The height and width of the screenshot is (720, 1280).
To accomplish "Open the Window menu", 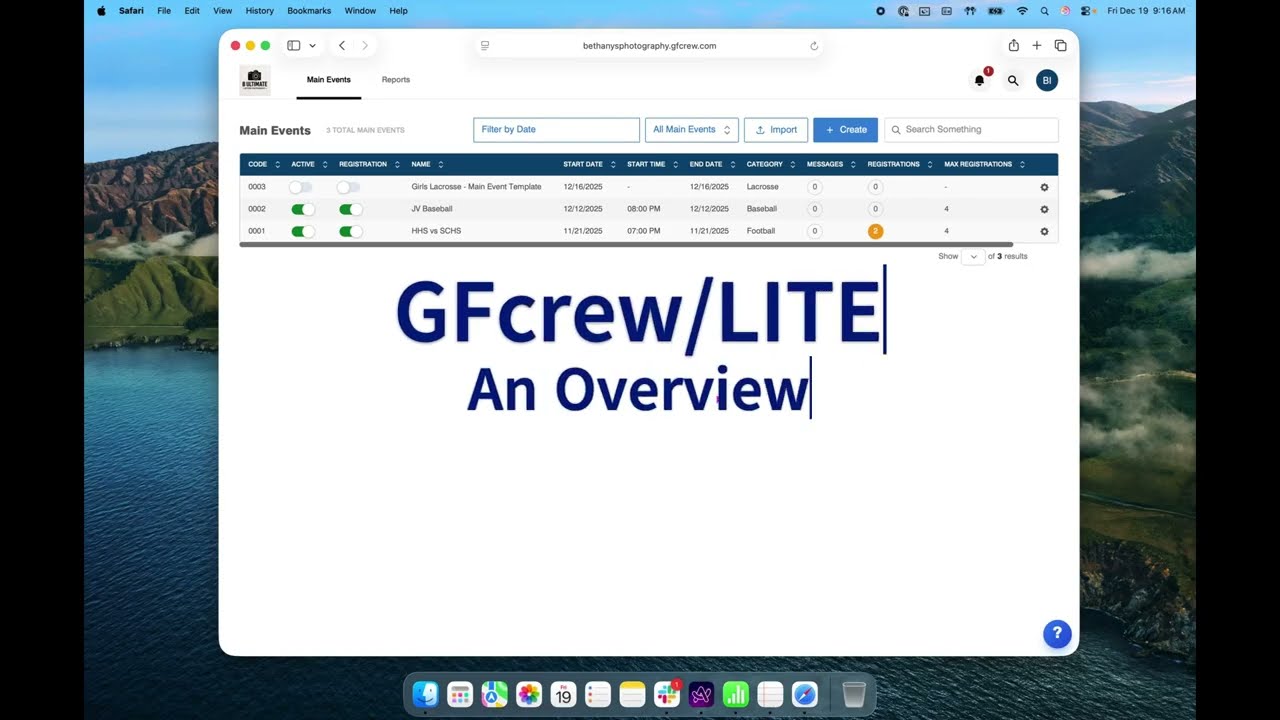I will click(360, 11).
